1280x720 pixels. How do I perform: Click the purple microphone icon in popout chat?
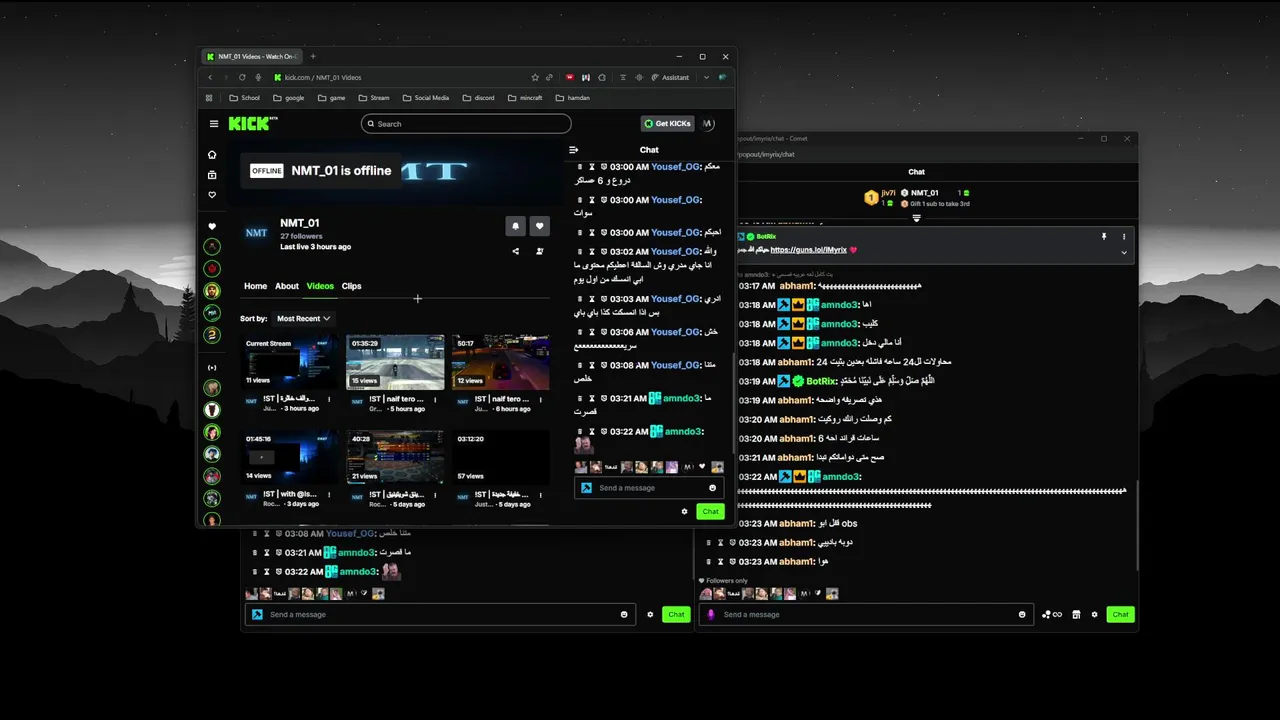pyautogui.click(x=711, y=614)
